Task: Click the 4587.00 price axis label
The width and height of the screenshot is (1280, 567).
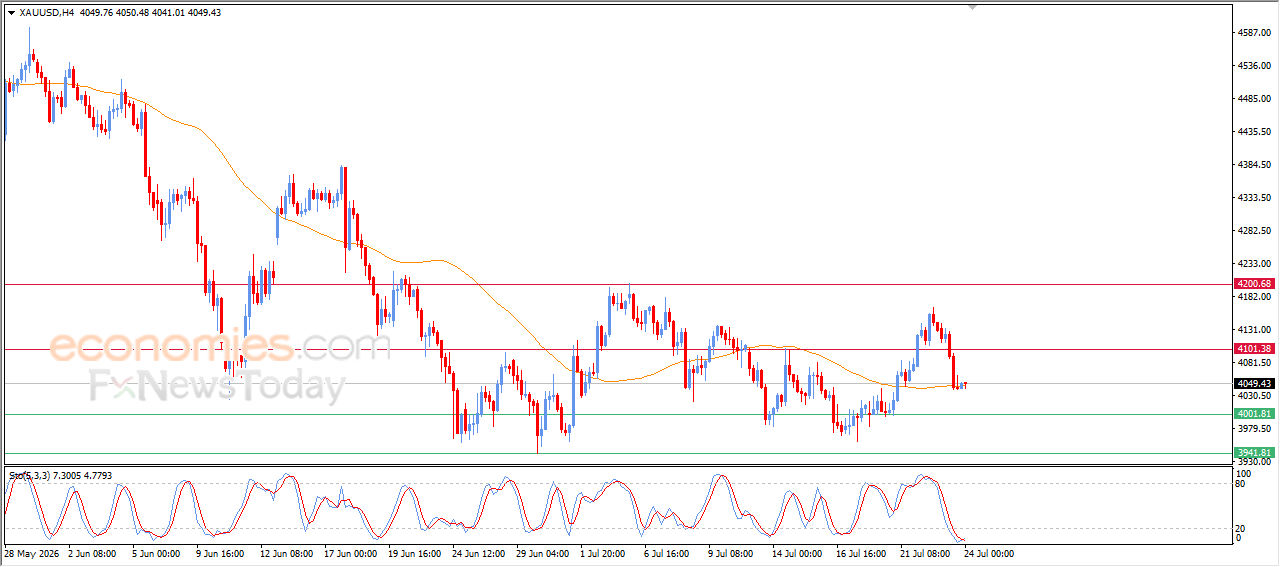Action: [x=1256, y=33]
